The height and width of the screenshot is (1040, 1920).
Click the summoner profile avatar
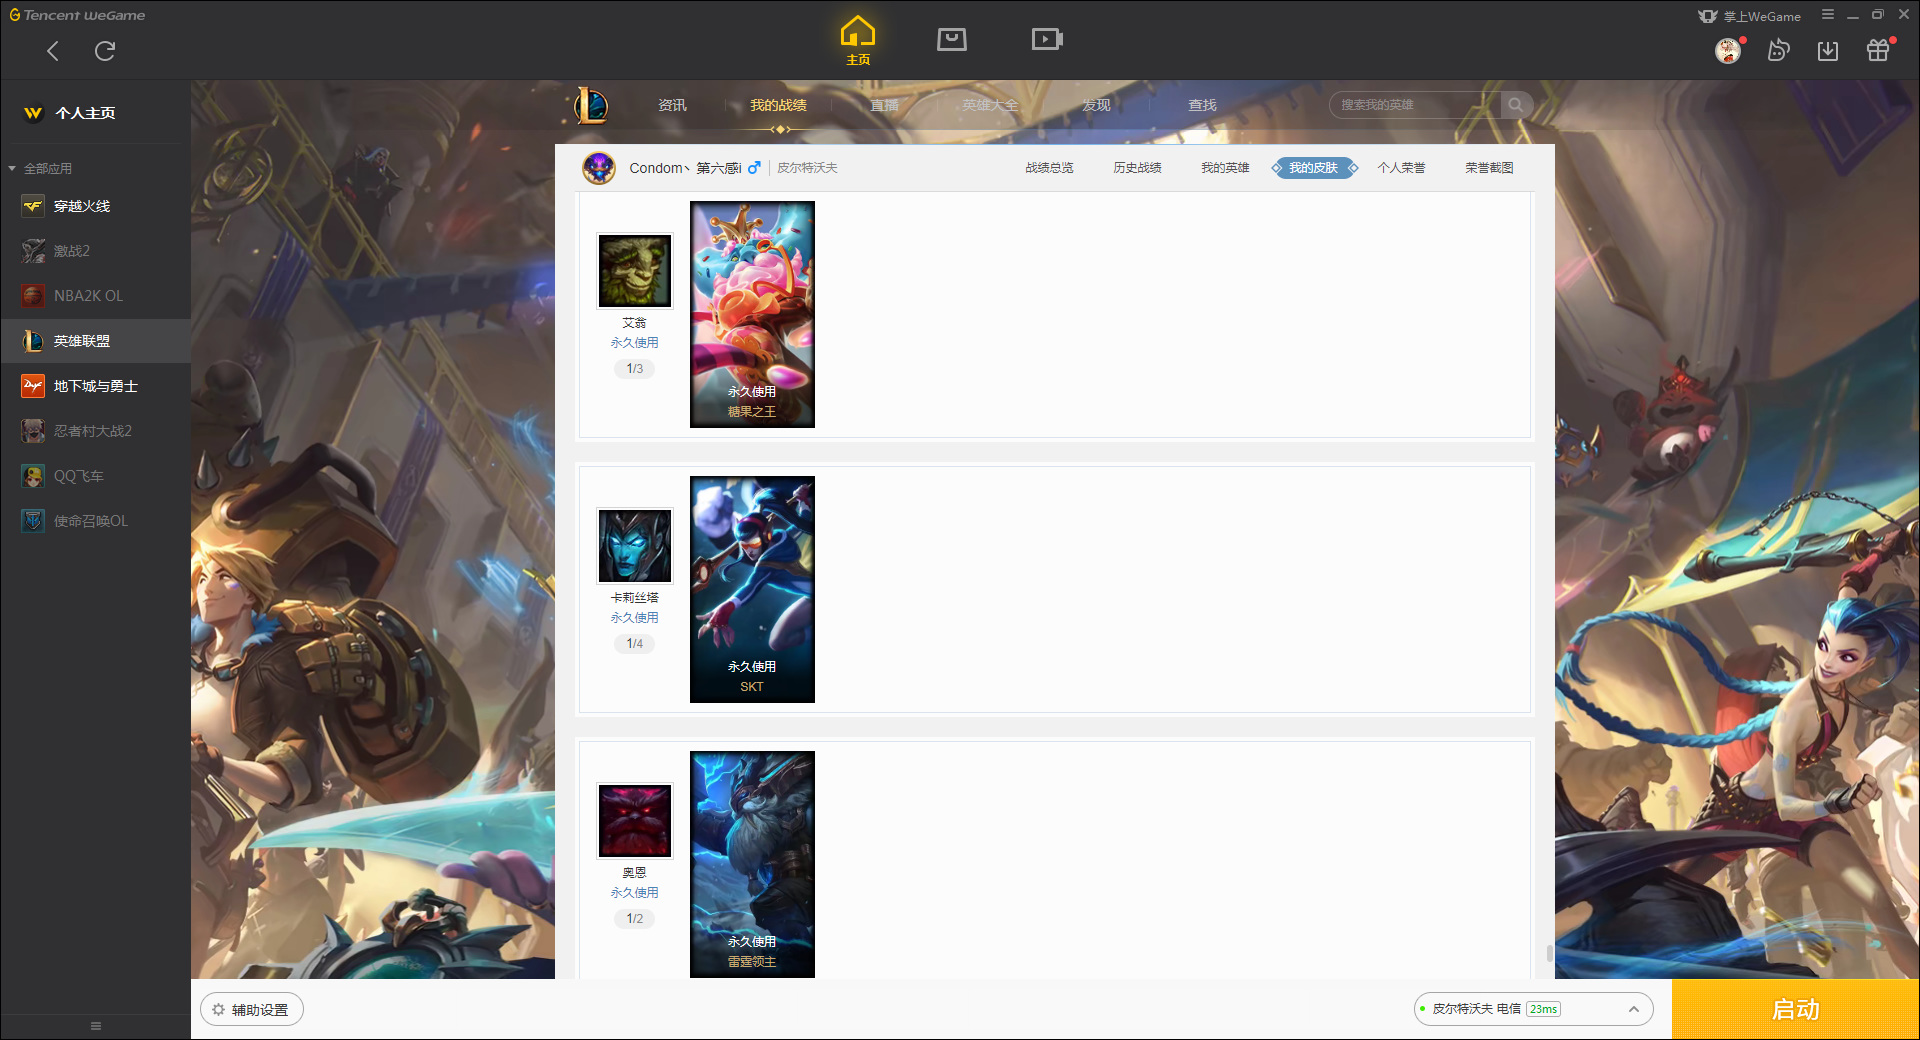point(599,168)
